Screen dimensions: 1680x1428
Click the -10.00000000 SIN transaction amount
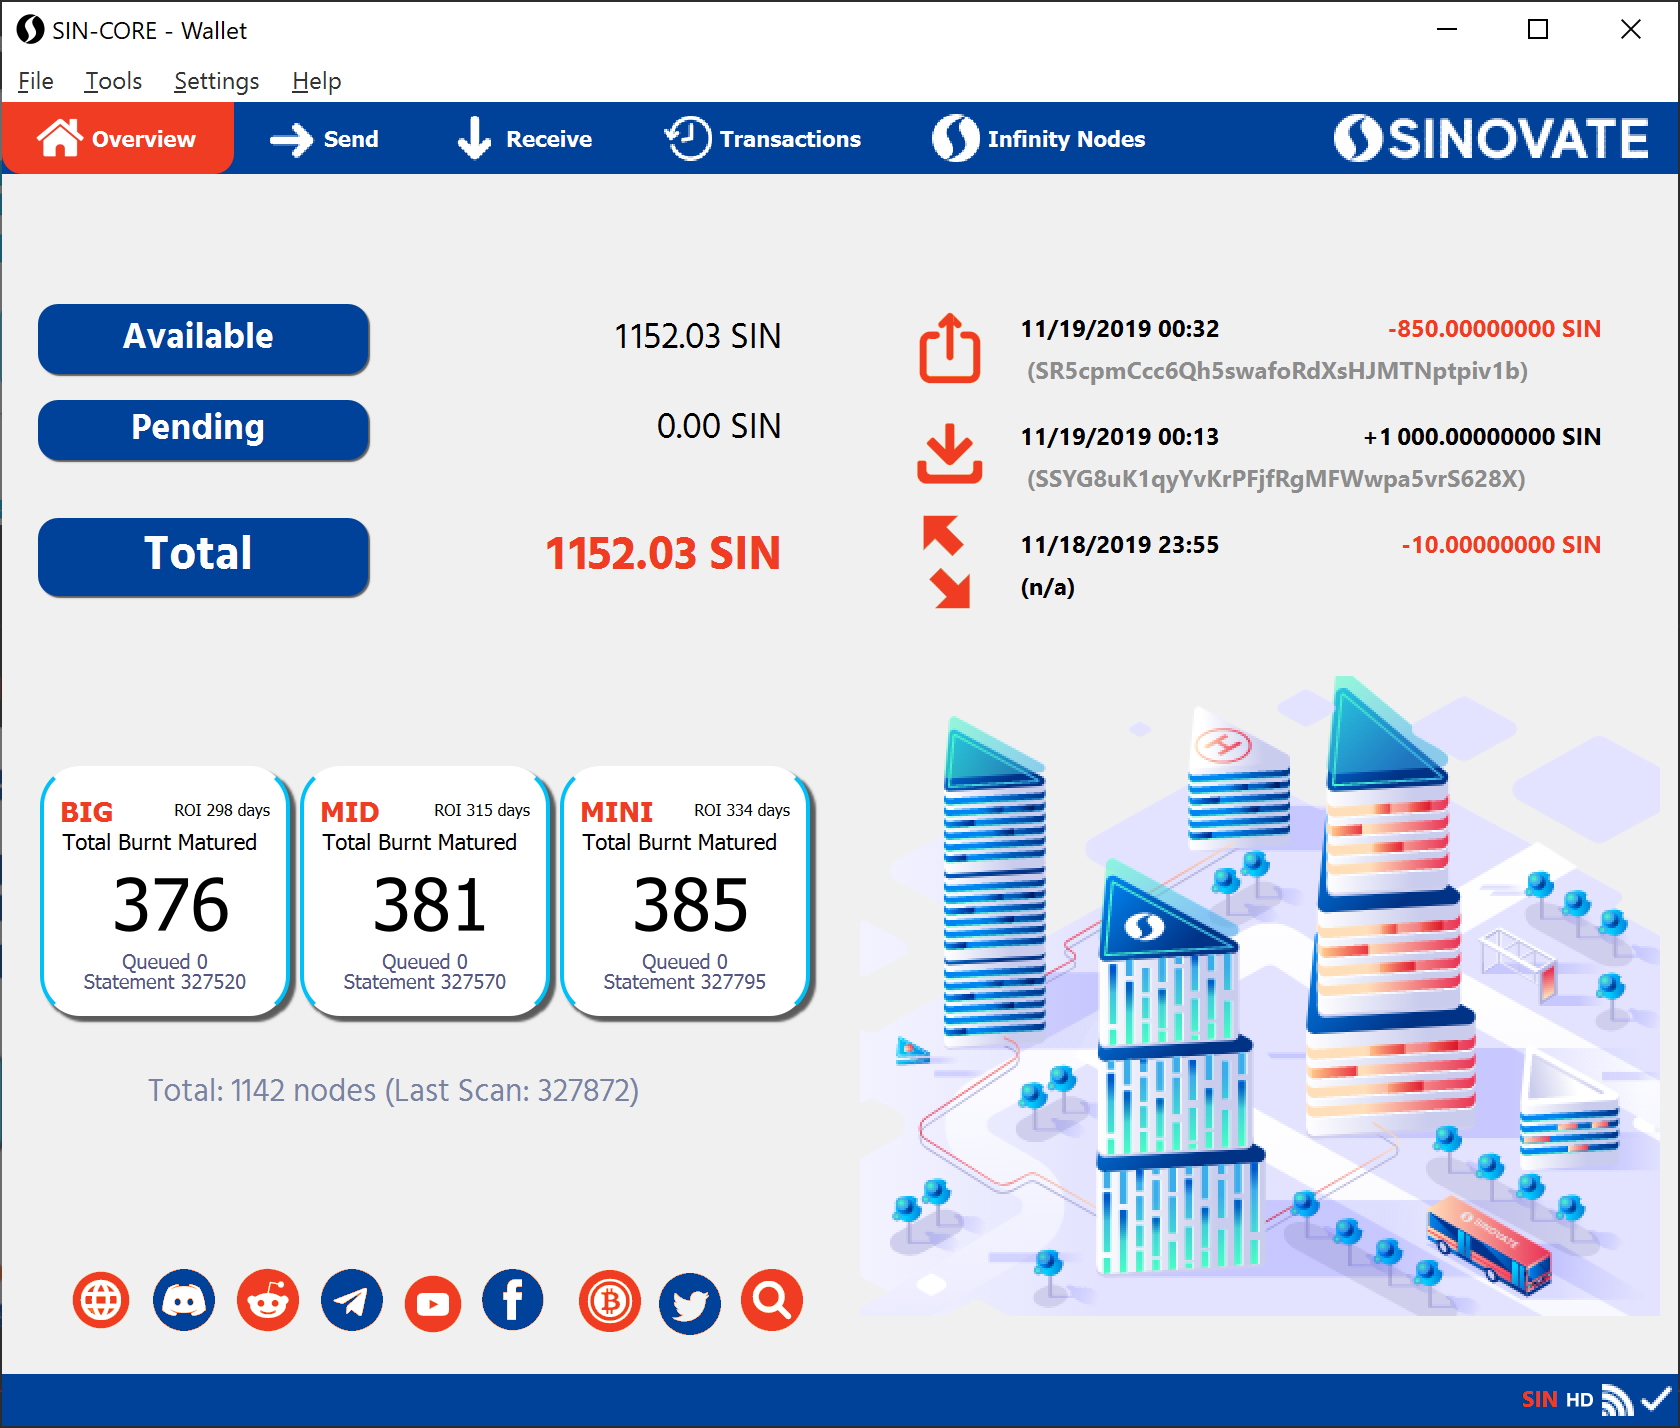[1501, 545]
